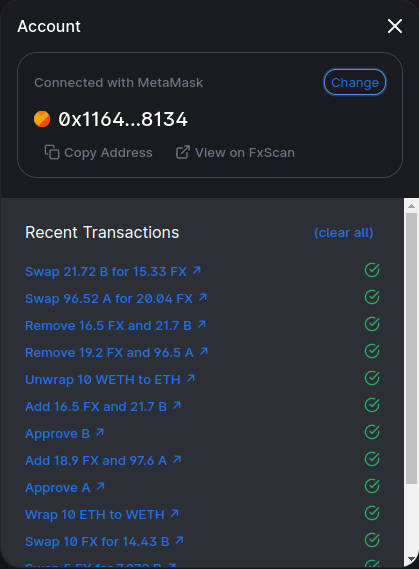Open Add 16.5 FX and 21.7 B transaction

tap(103, 406)
